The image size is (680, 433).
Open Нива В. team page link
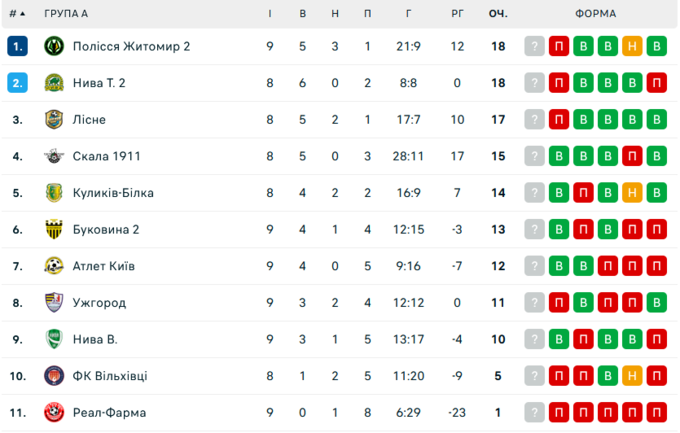[95, 339]
